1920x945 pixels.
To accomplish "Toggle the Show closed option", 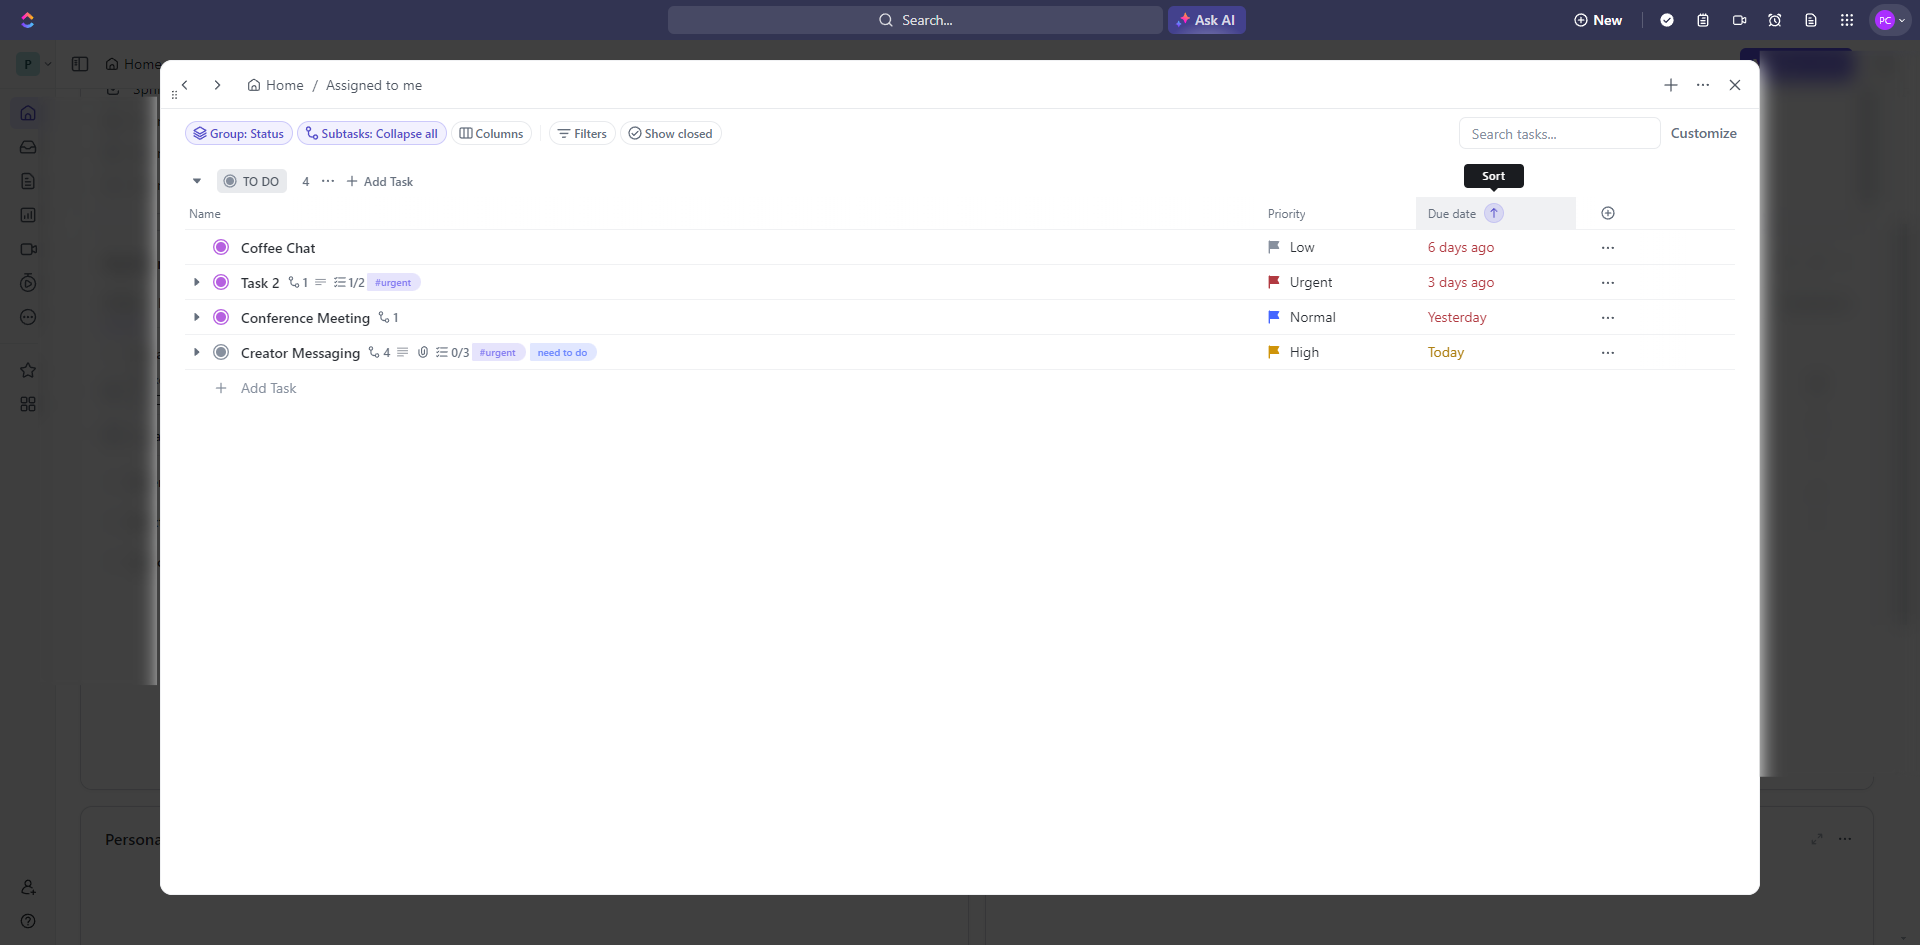I will point(671,134).
